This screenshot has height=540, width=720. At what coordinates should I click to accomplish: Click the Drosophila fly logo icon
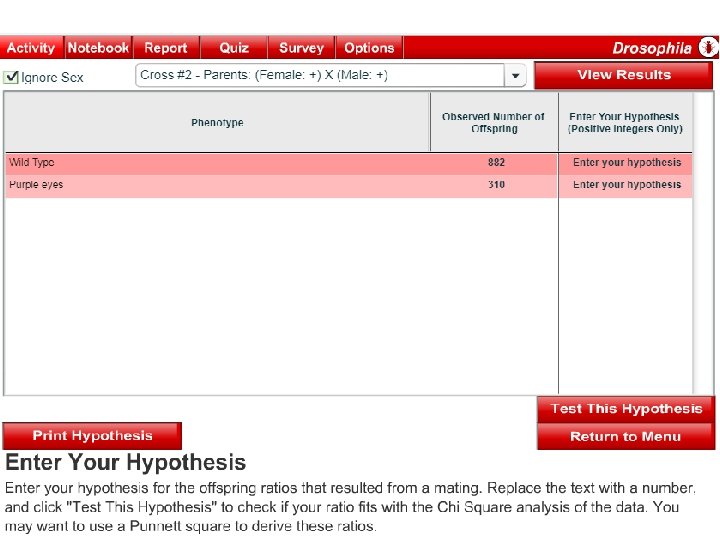pyautogui.click(x=709, y=47)
